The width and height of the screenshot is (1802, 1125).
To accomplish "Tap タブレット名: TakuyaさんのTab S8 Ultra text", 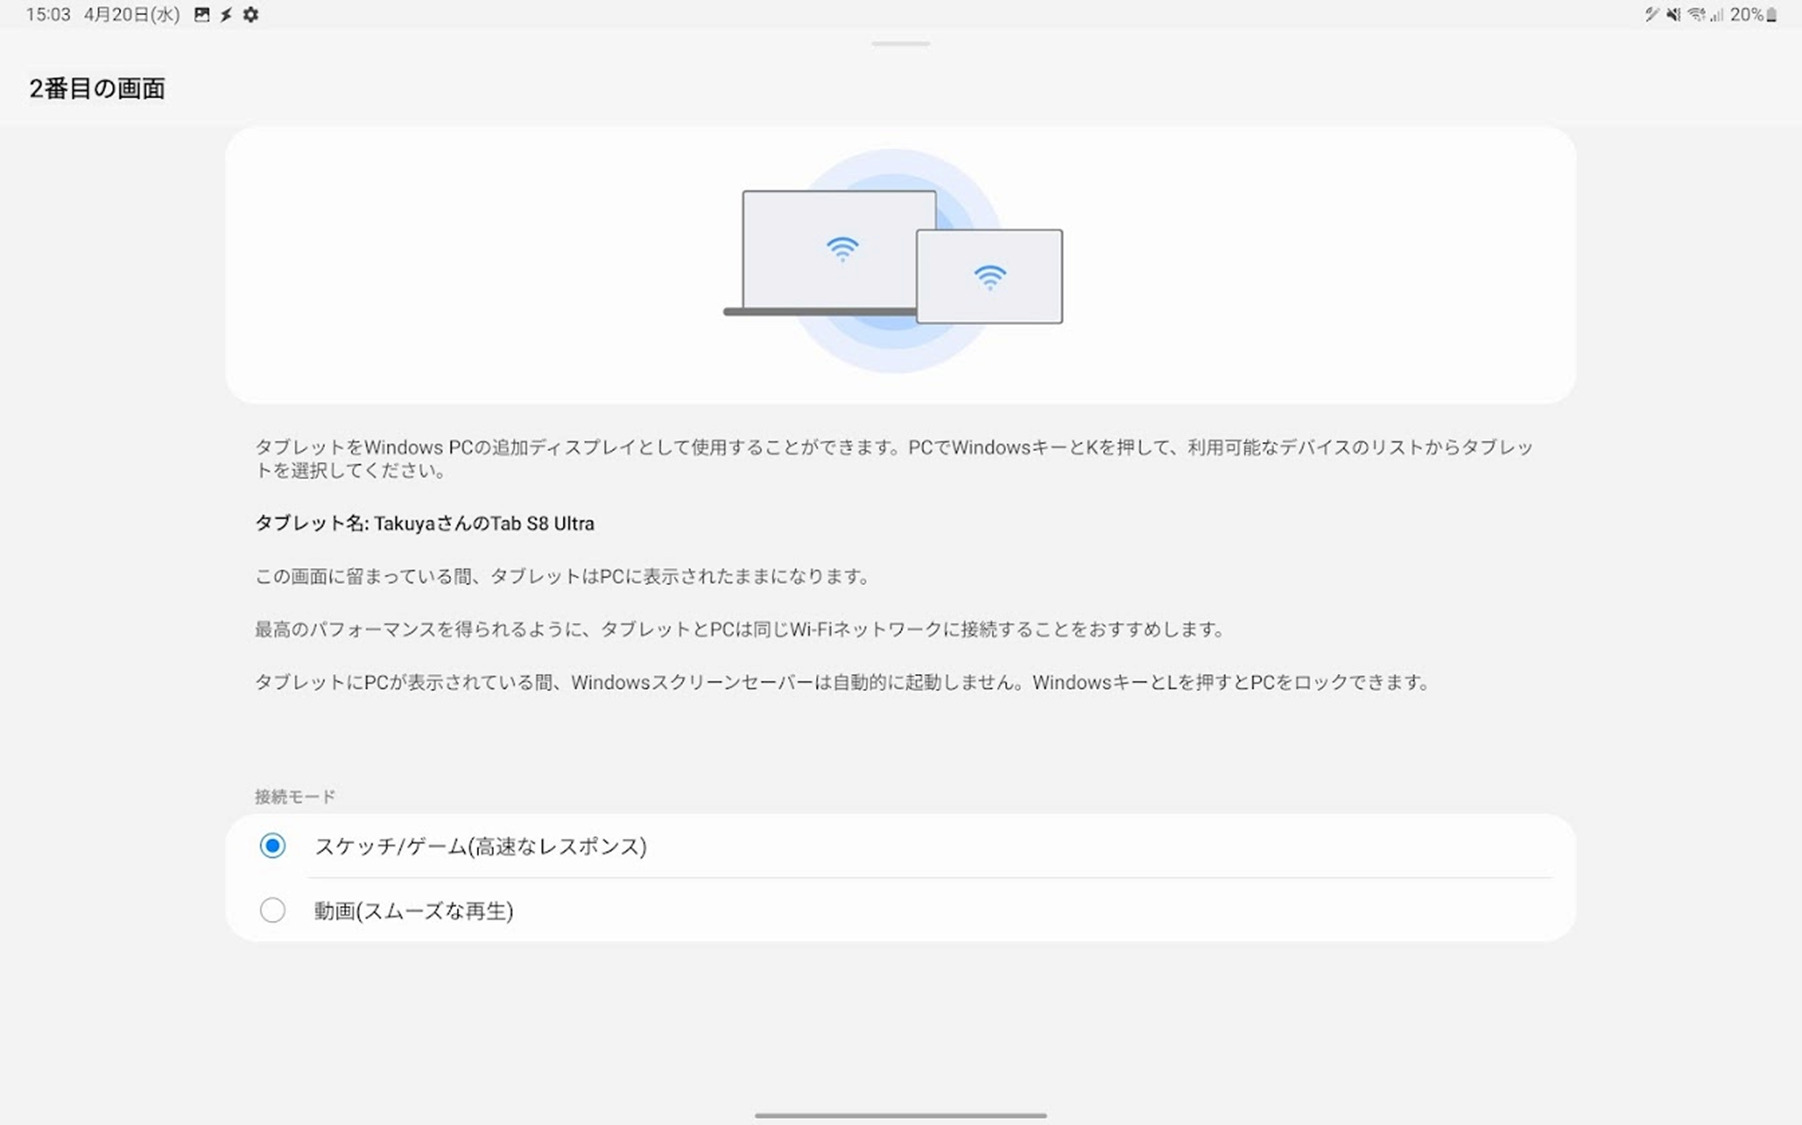I will tap(424, 524).
